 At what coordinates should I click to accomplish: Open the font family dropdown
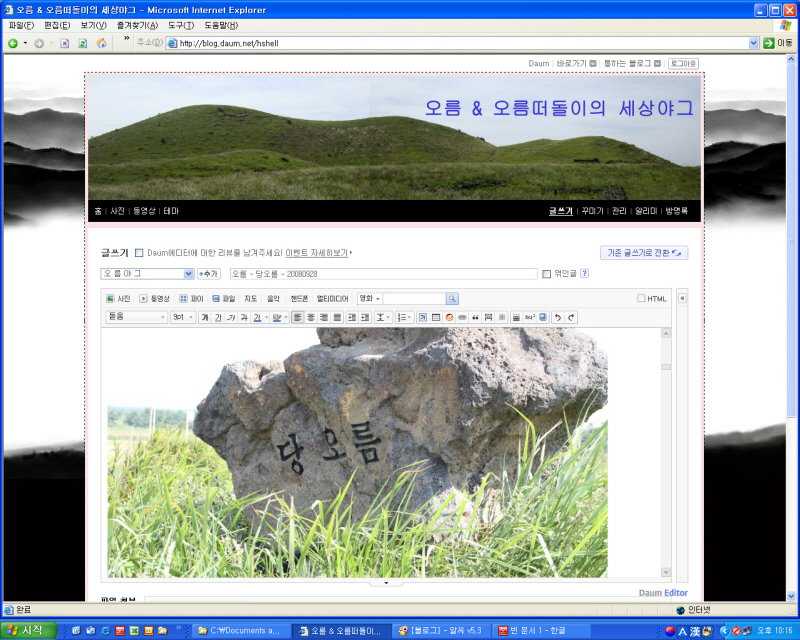(x=136, y=317)
